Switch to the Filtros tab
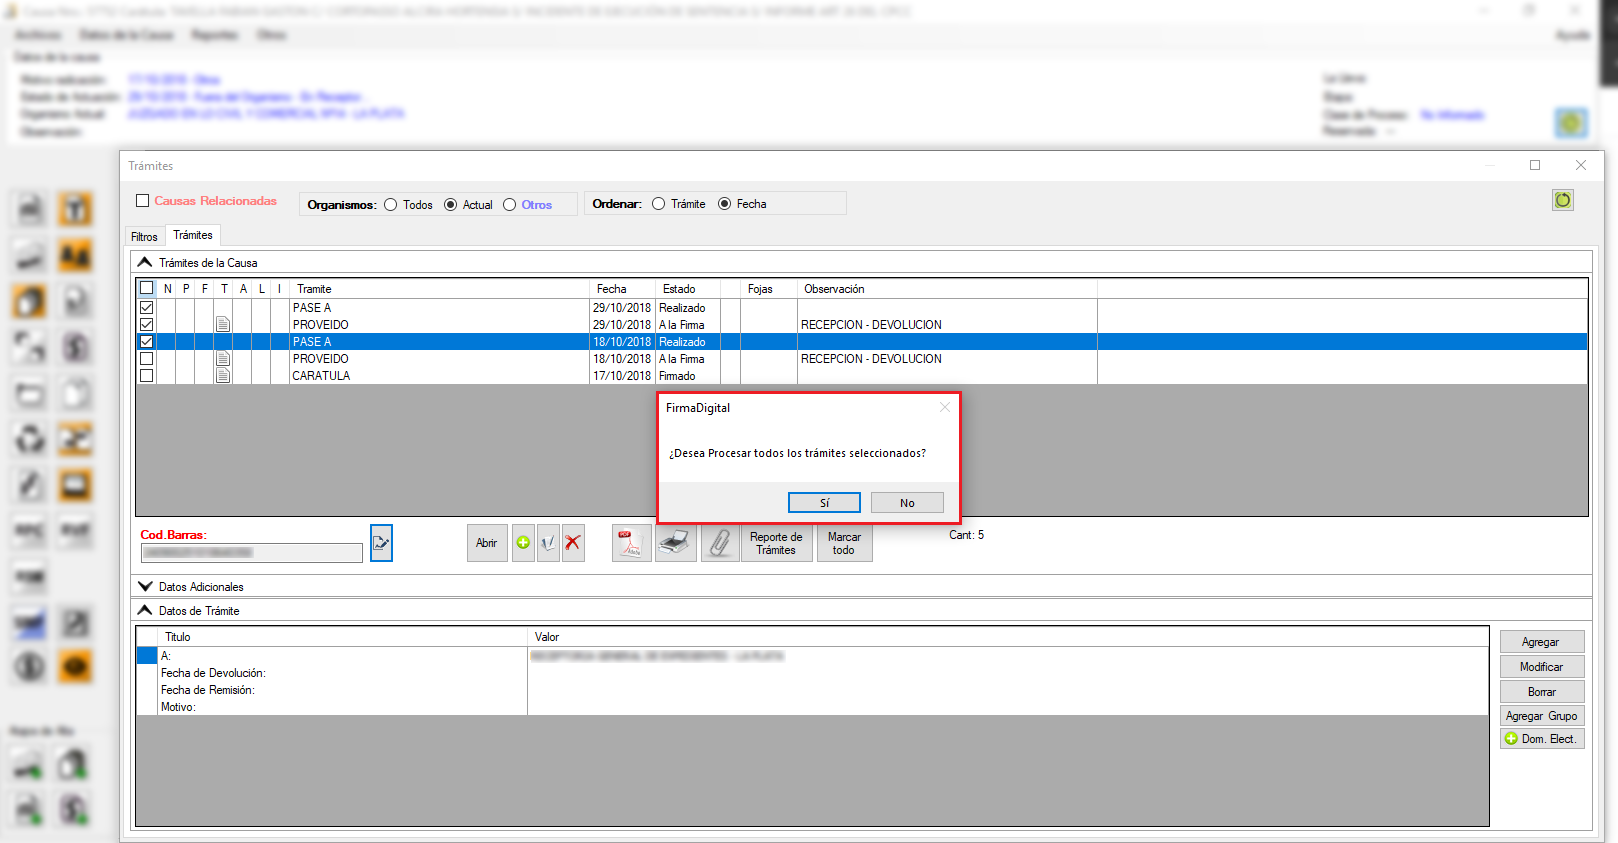The image size is (1618, 843). click(x=144, y=237)
